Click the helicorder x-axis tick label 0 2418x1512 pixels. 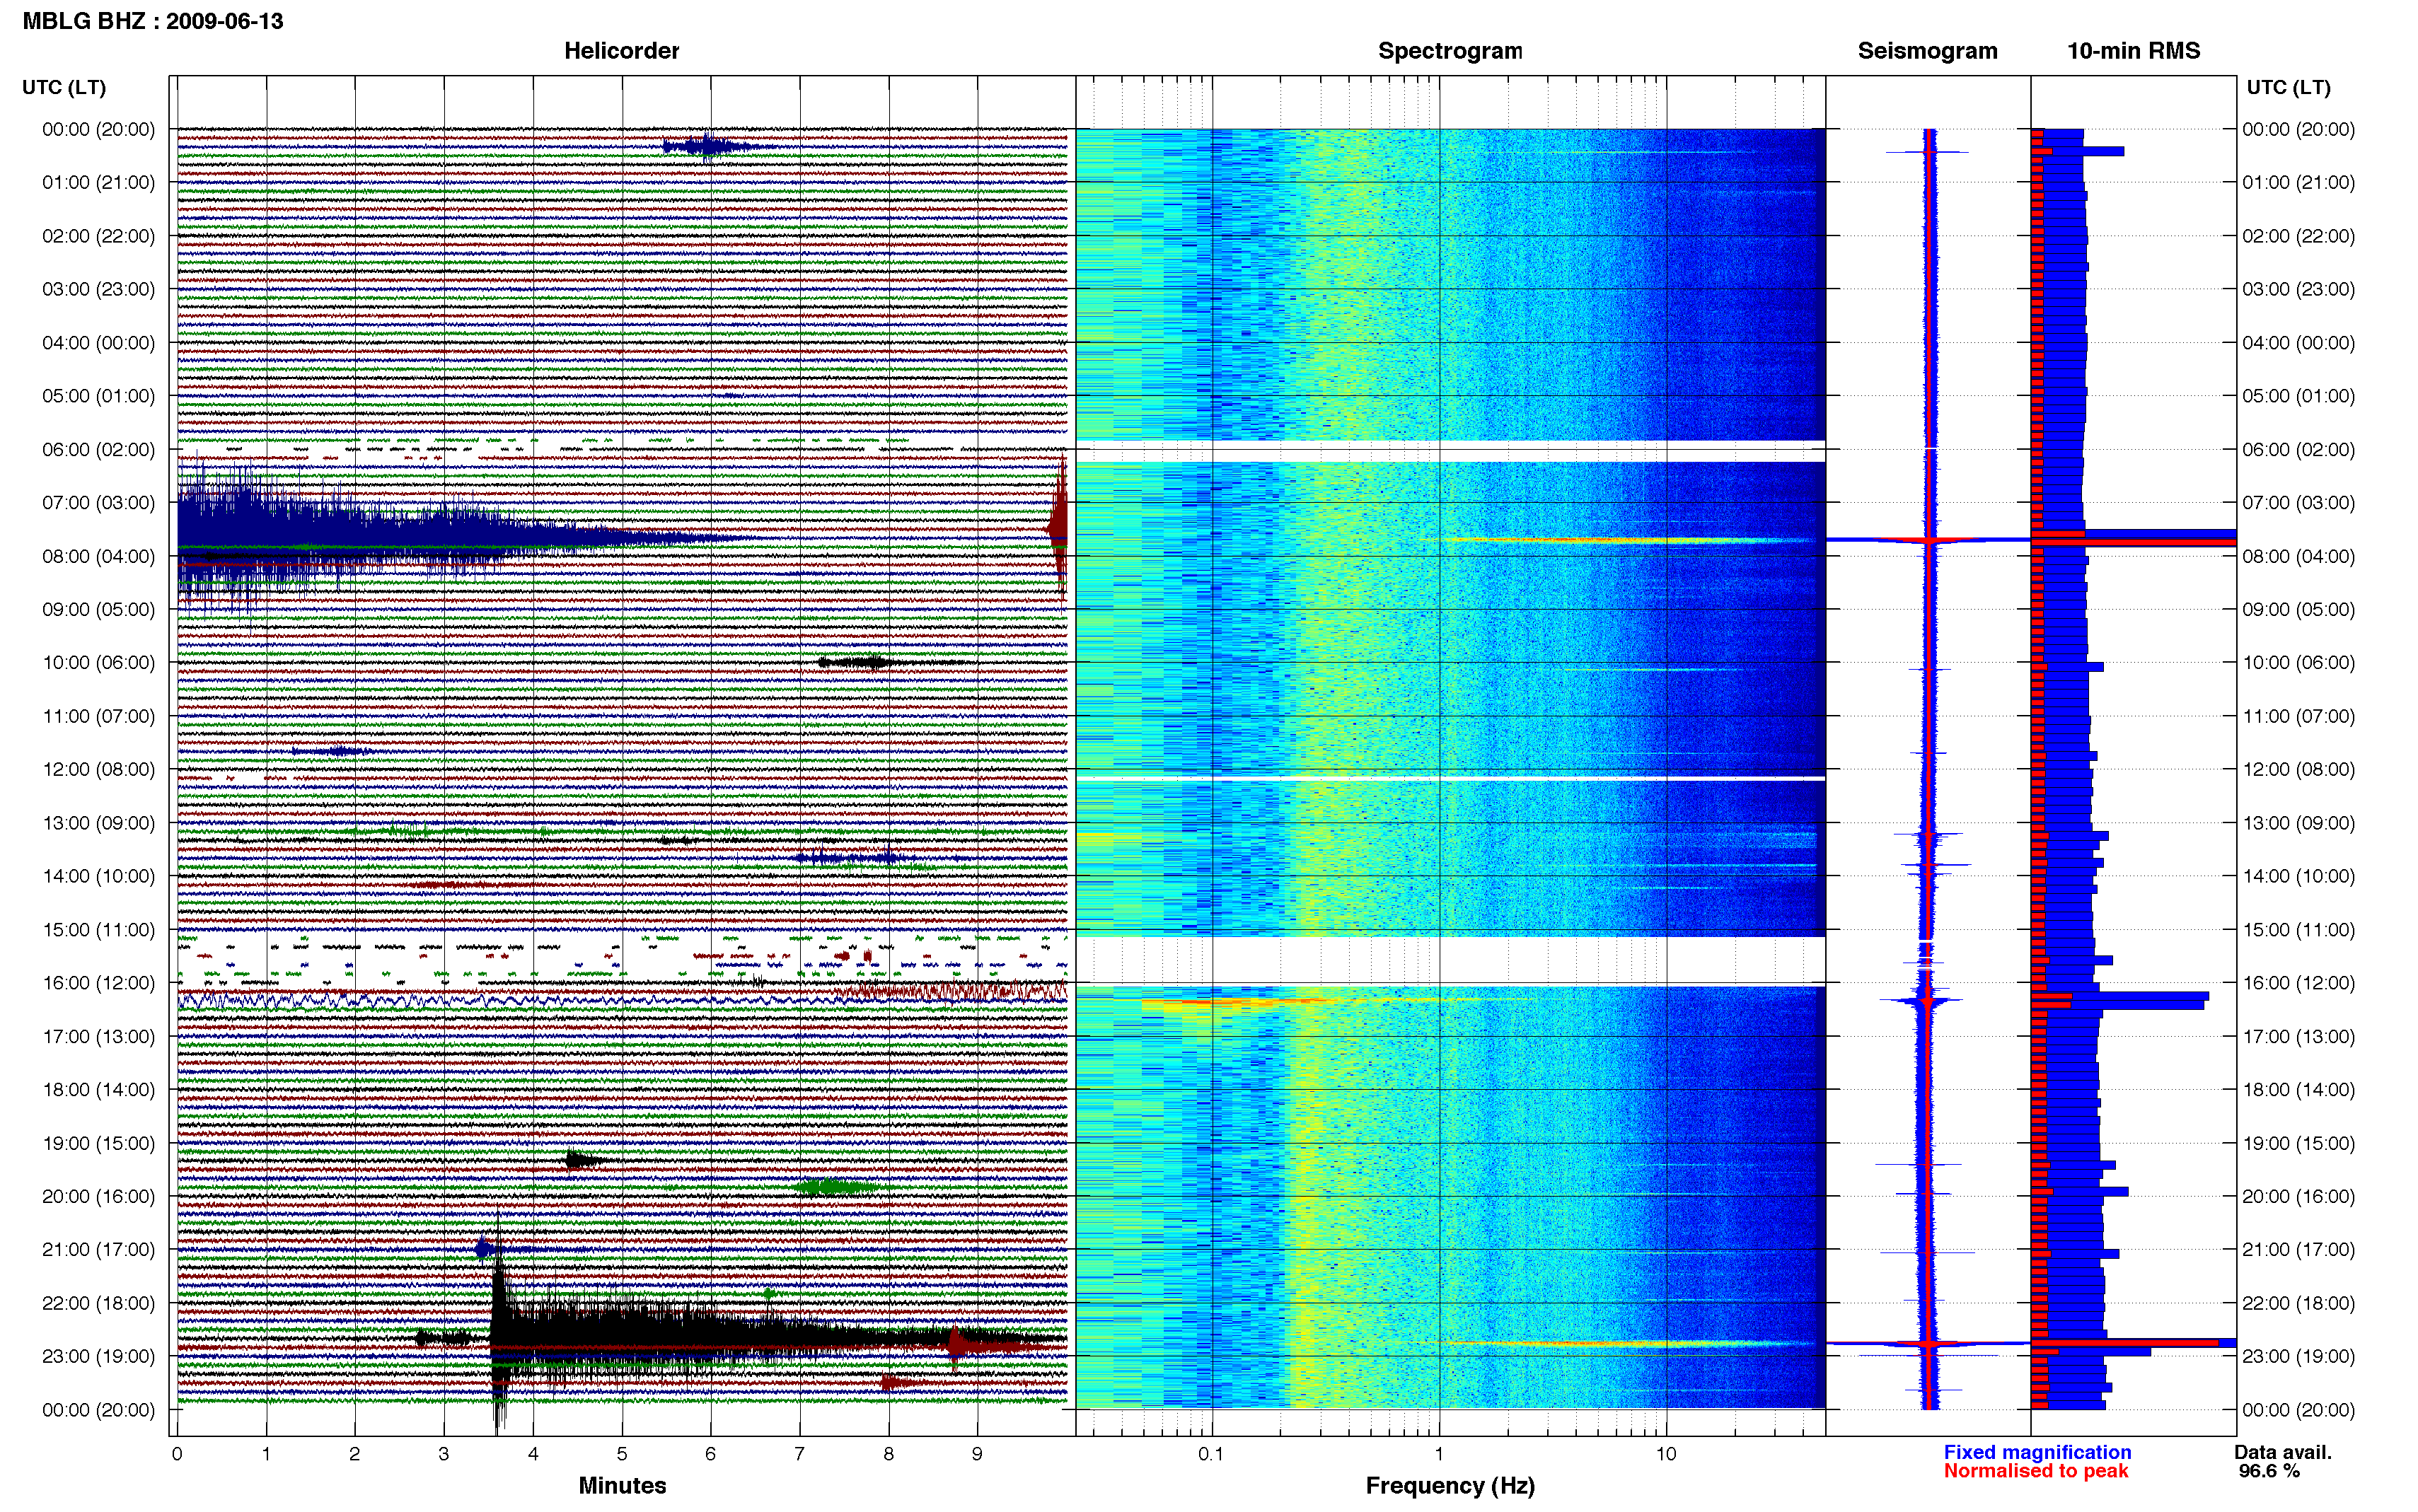(x=177, y=1454)
